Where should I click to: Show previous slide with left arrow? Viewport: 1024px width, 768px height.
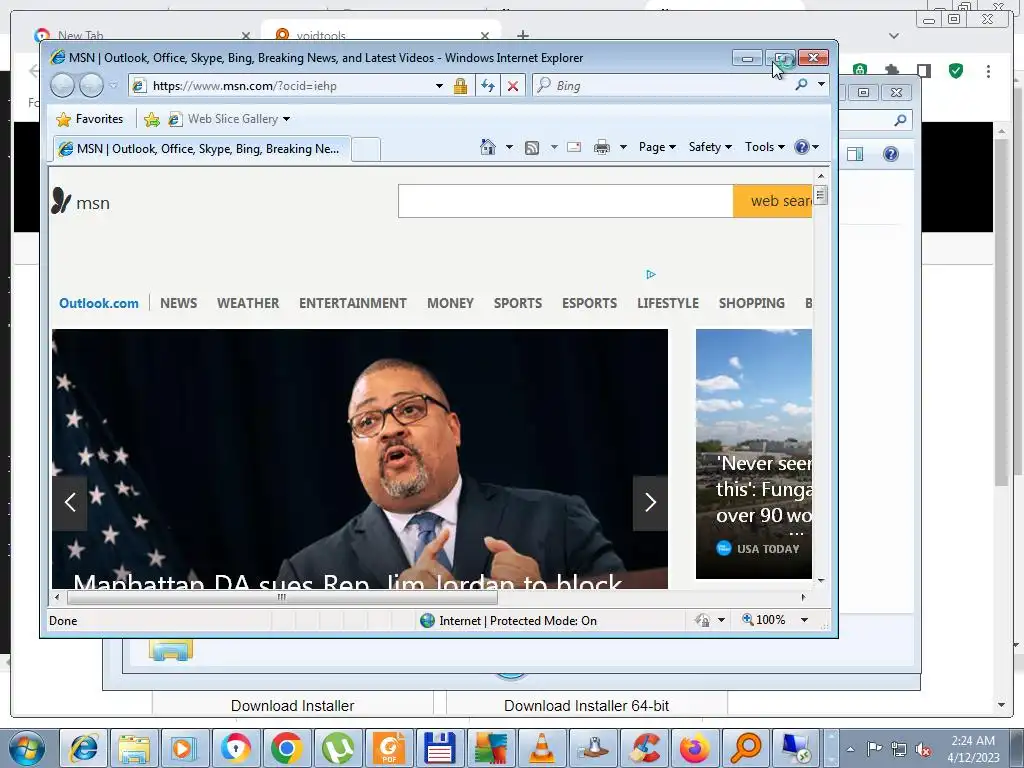[x=70, y=502]
